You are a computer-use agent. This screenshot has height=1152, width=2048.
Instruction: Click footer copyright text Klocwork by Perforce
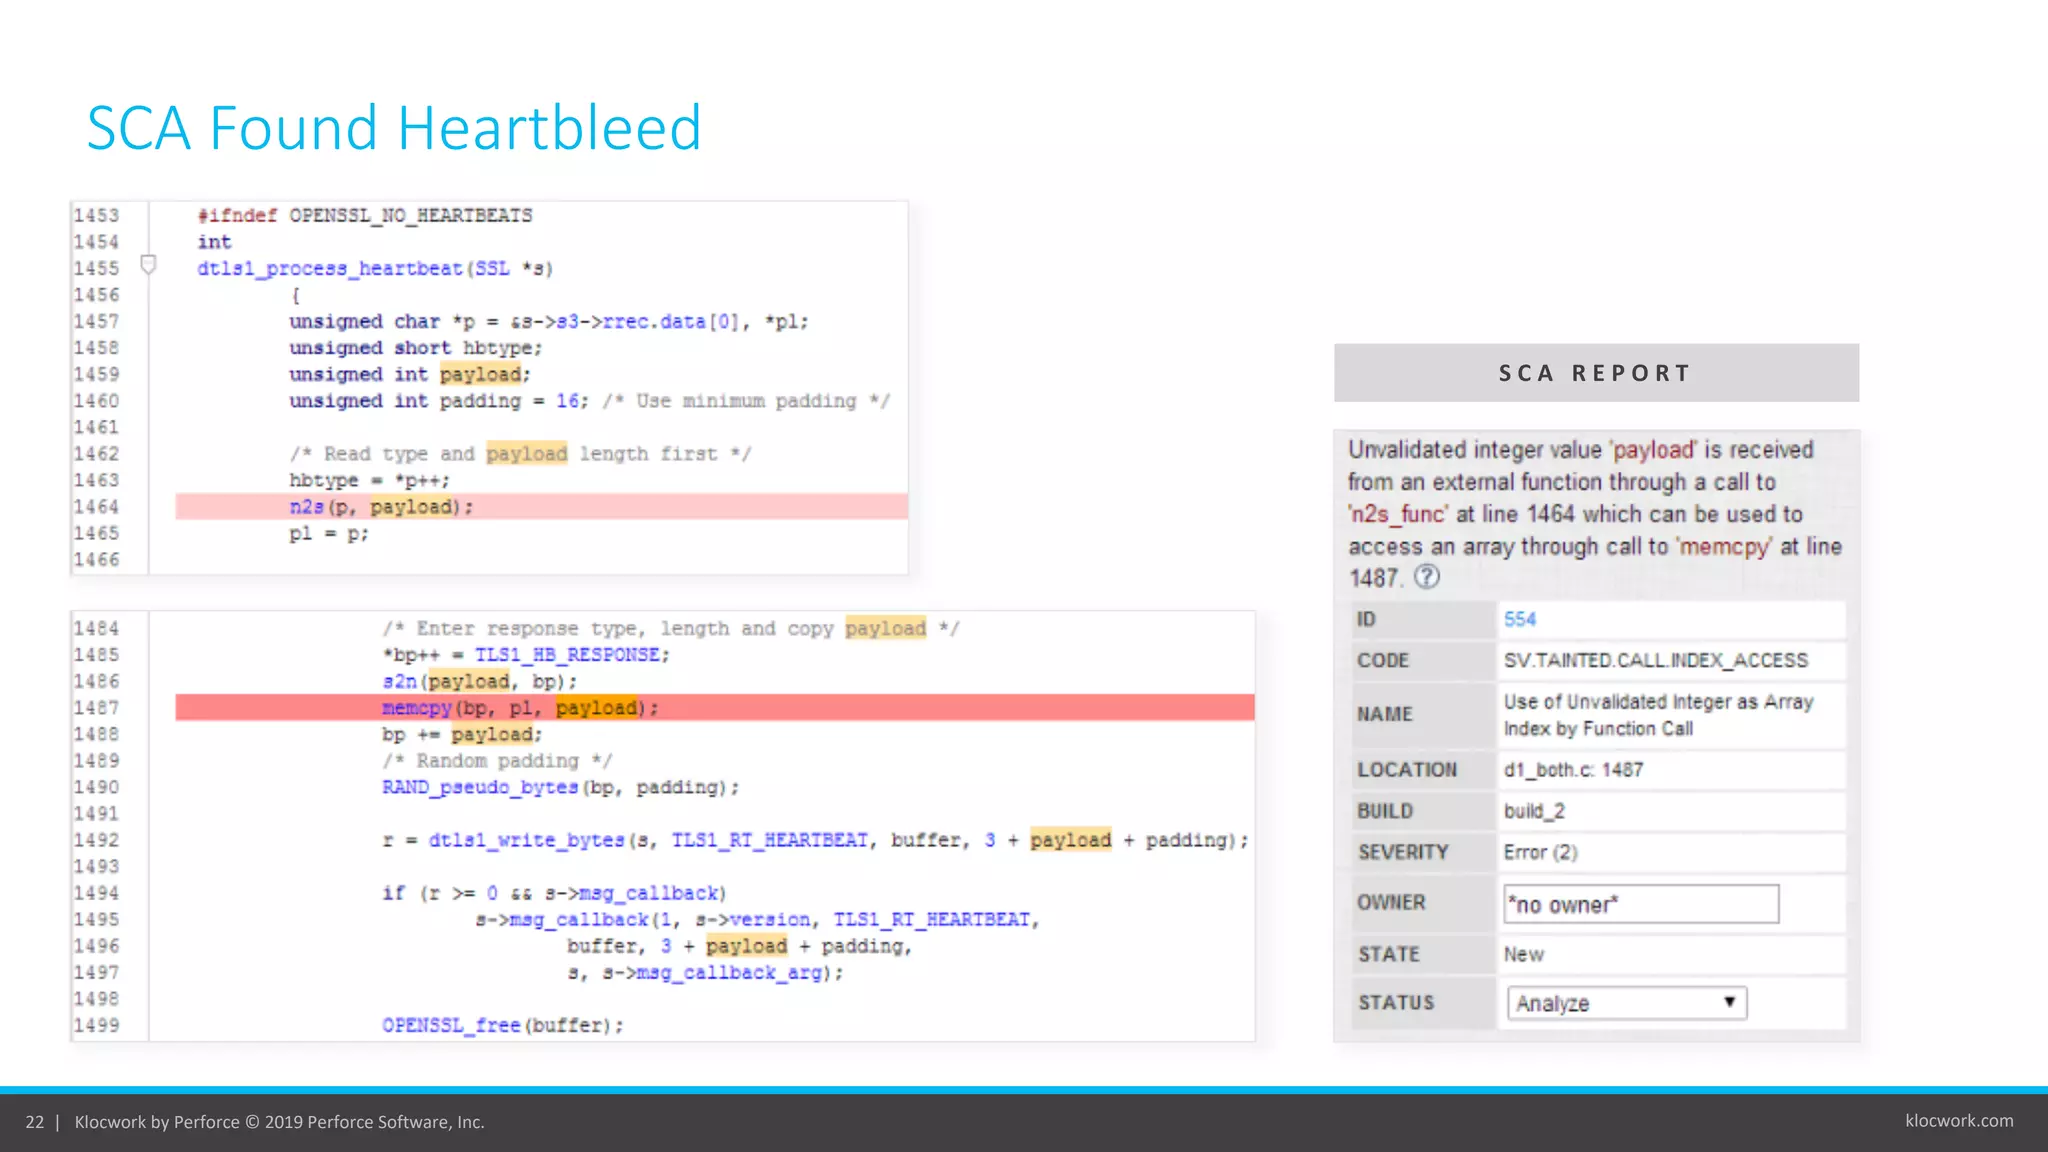tap(279, 1122)
